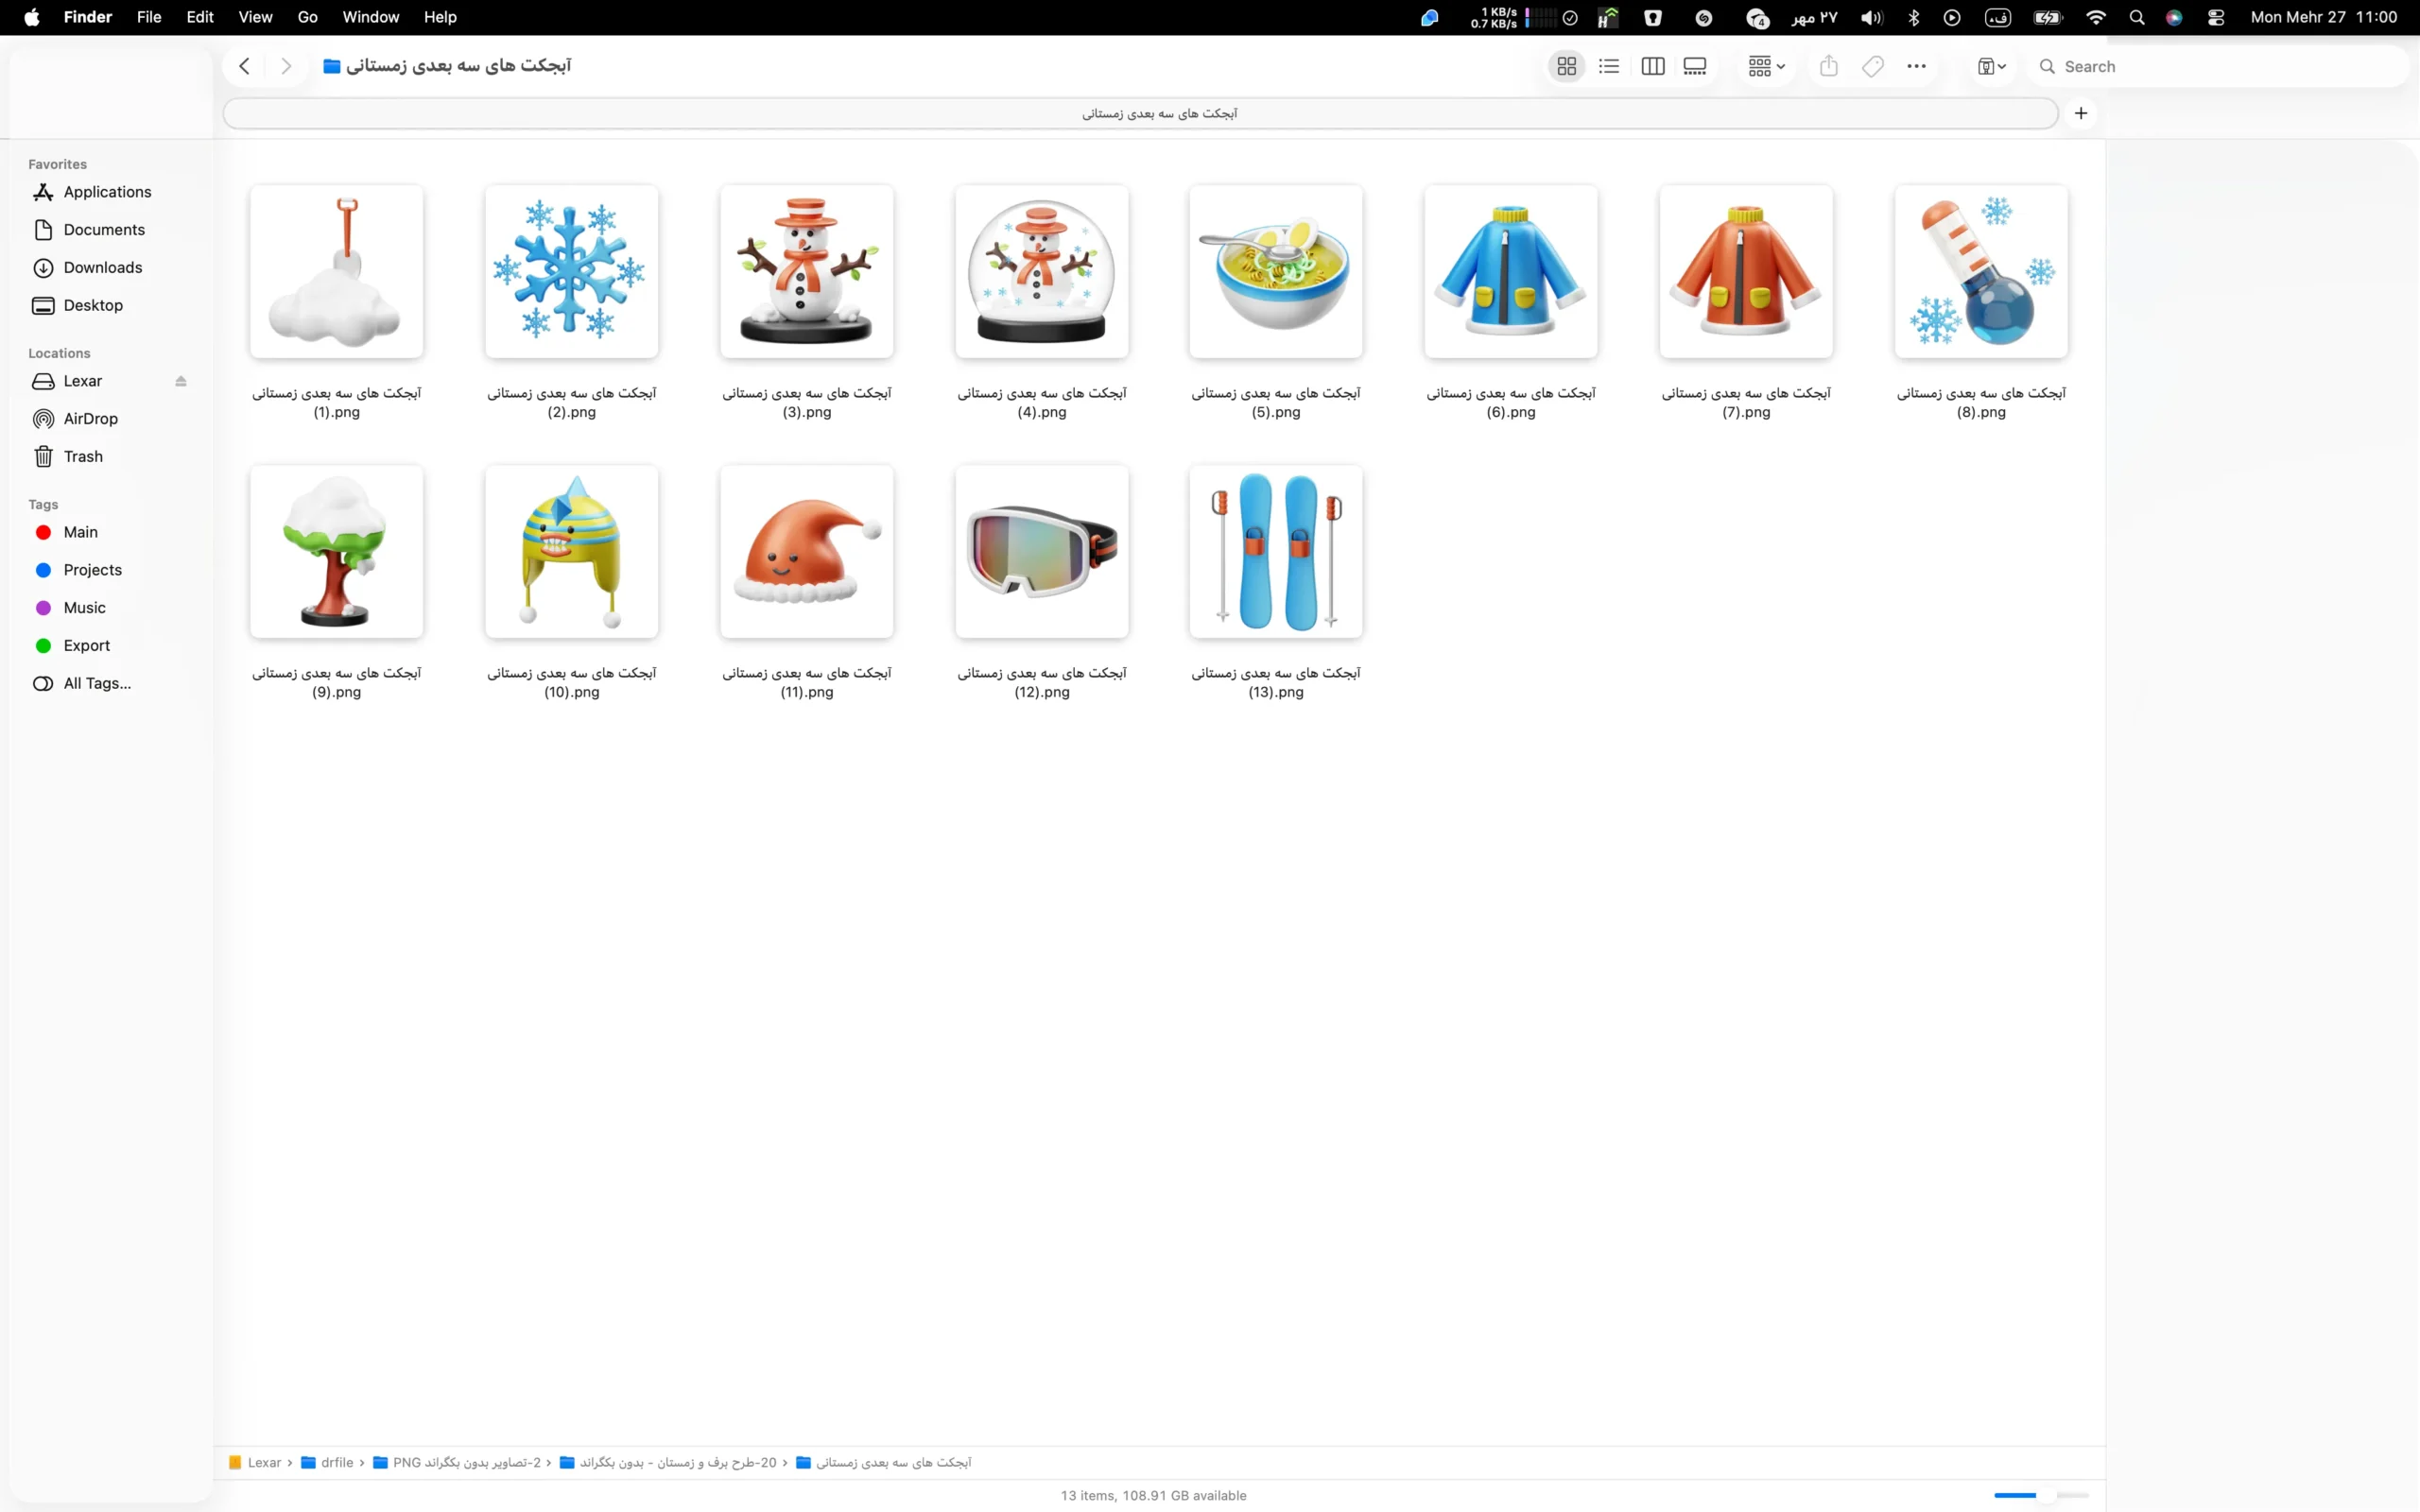Add a new tab with plus button
Viewport: 2420px width, 1512px height.
[x=2081, y=113]
